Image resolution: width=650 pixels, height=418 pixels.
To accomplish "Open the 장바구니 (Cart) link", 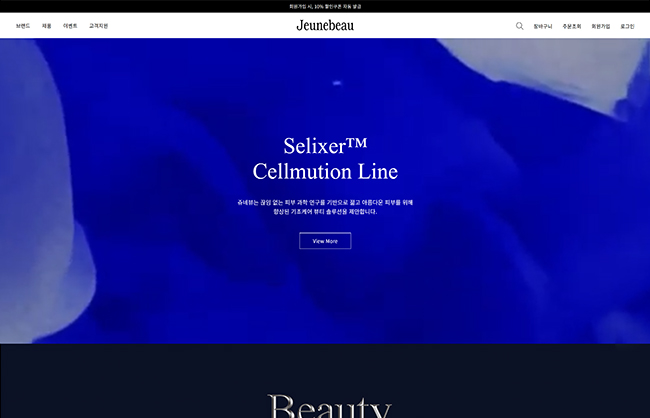I will pos(543,26).
